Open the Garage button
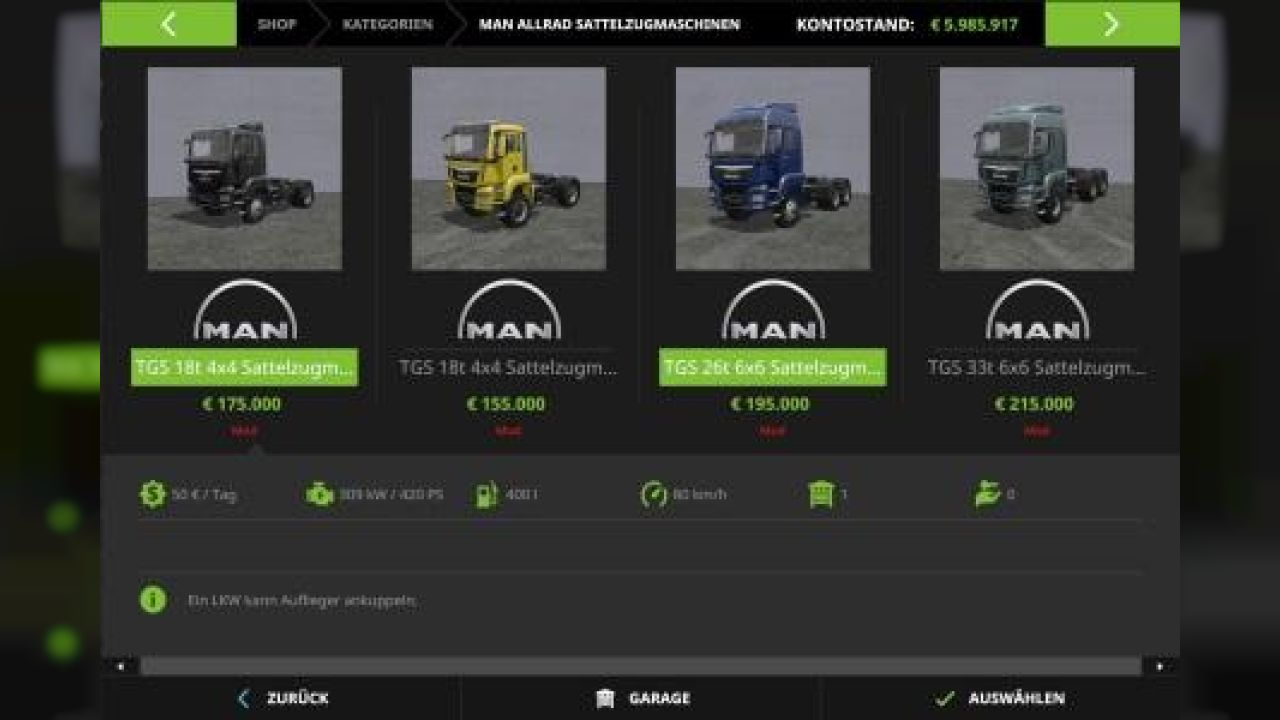 tap(641, 699)
